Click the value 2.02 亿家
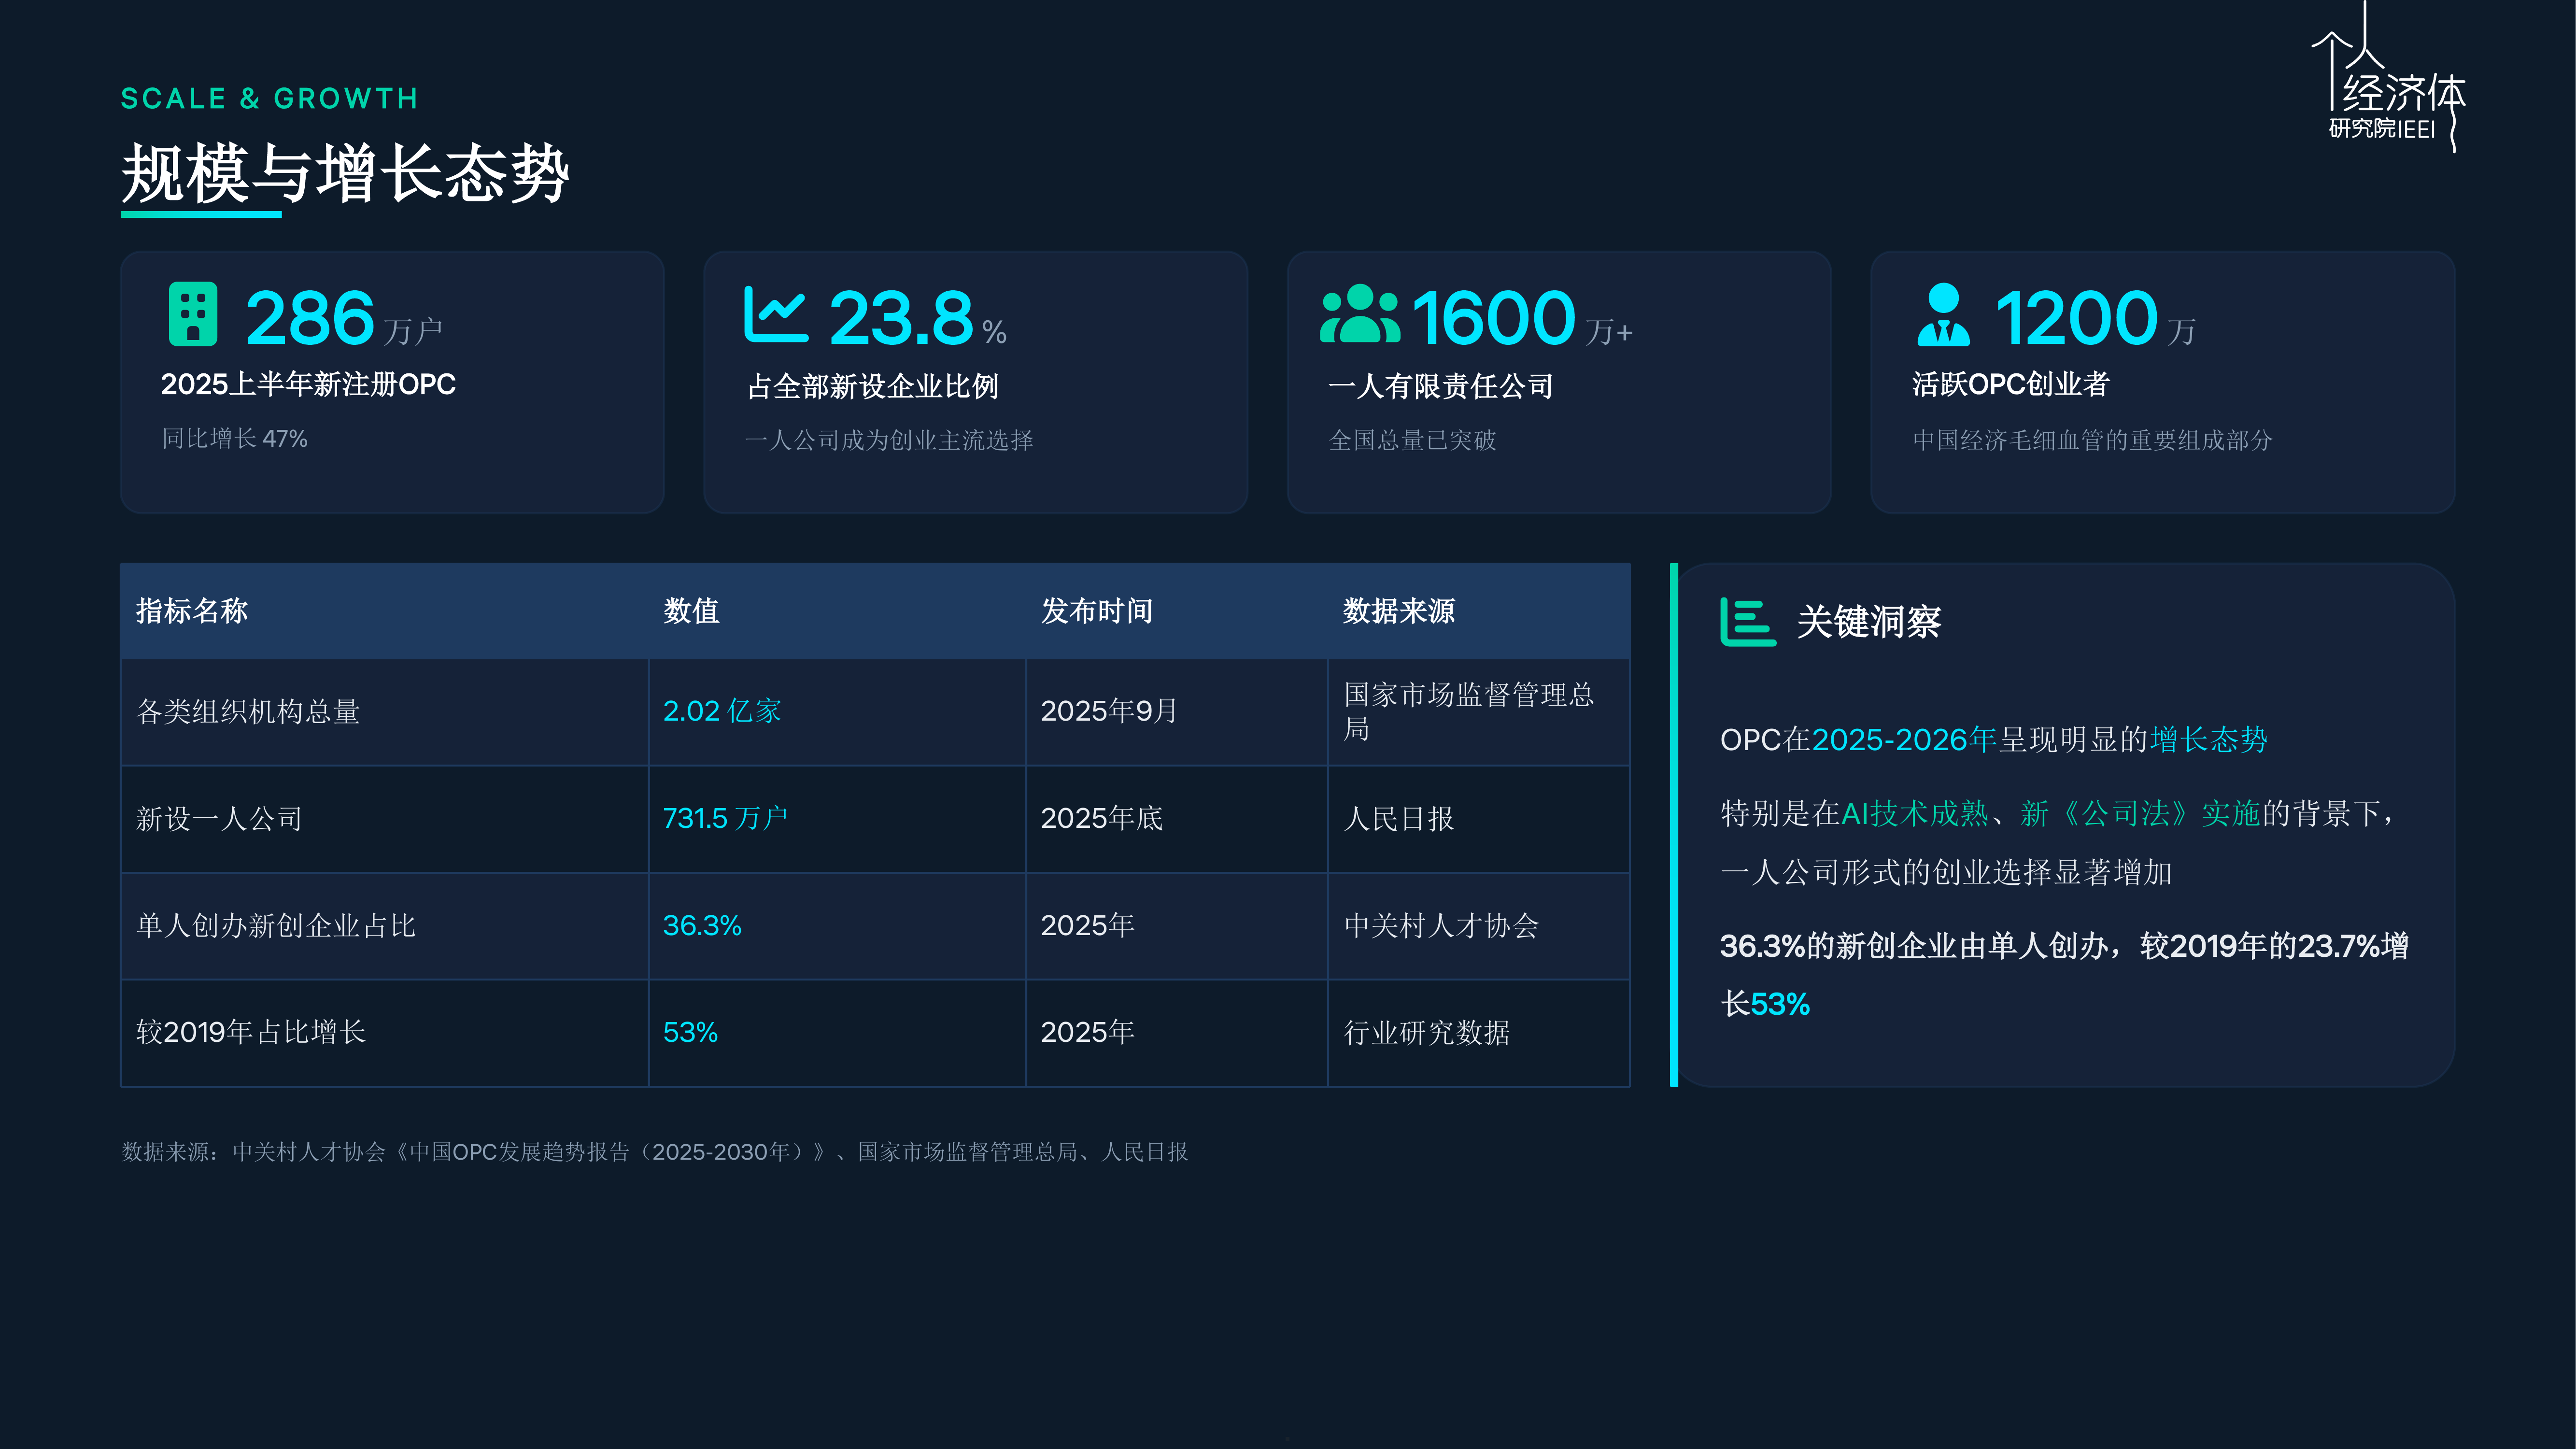Viewport: 2576px width, 1449px height. pos(722,711)
